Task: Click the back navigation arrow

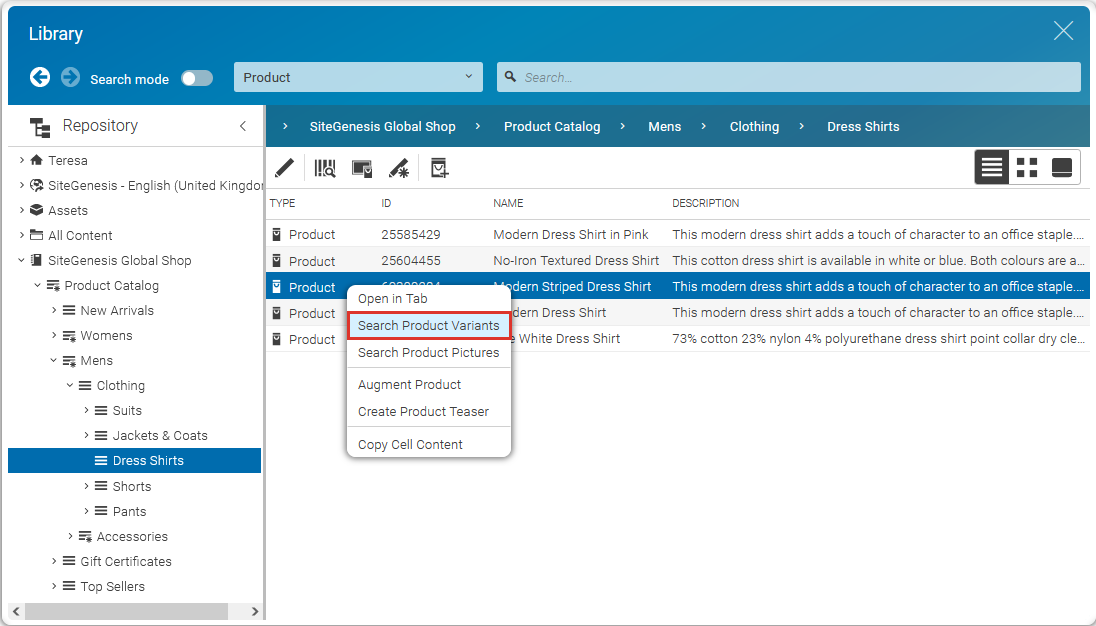Action: click(x=39, y=77)
